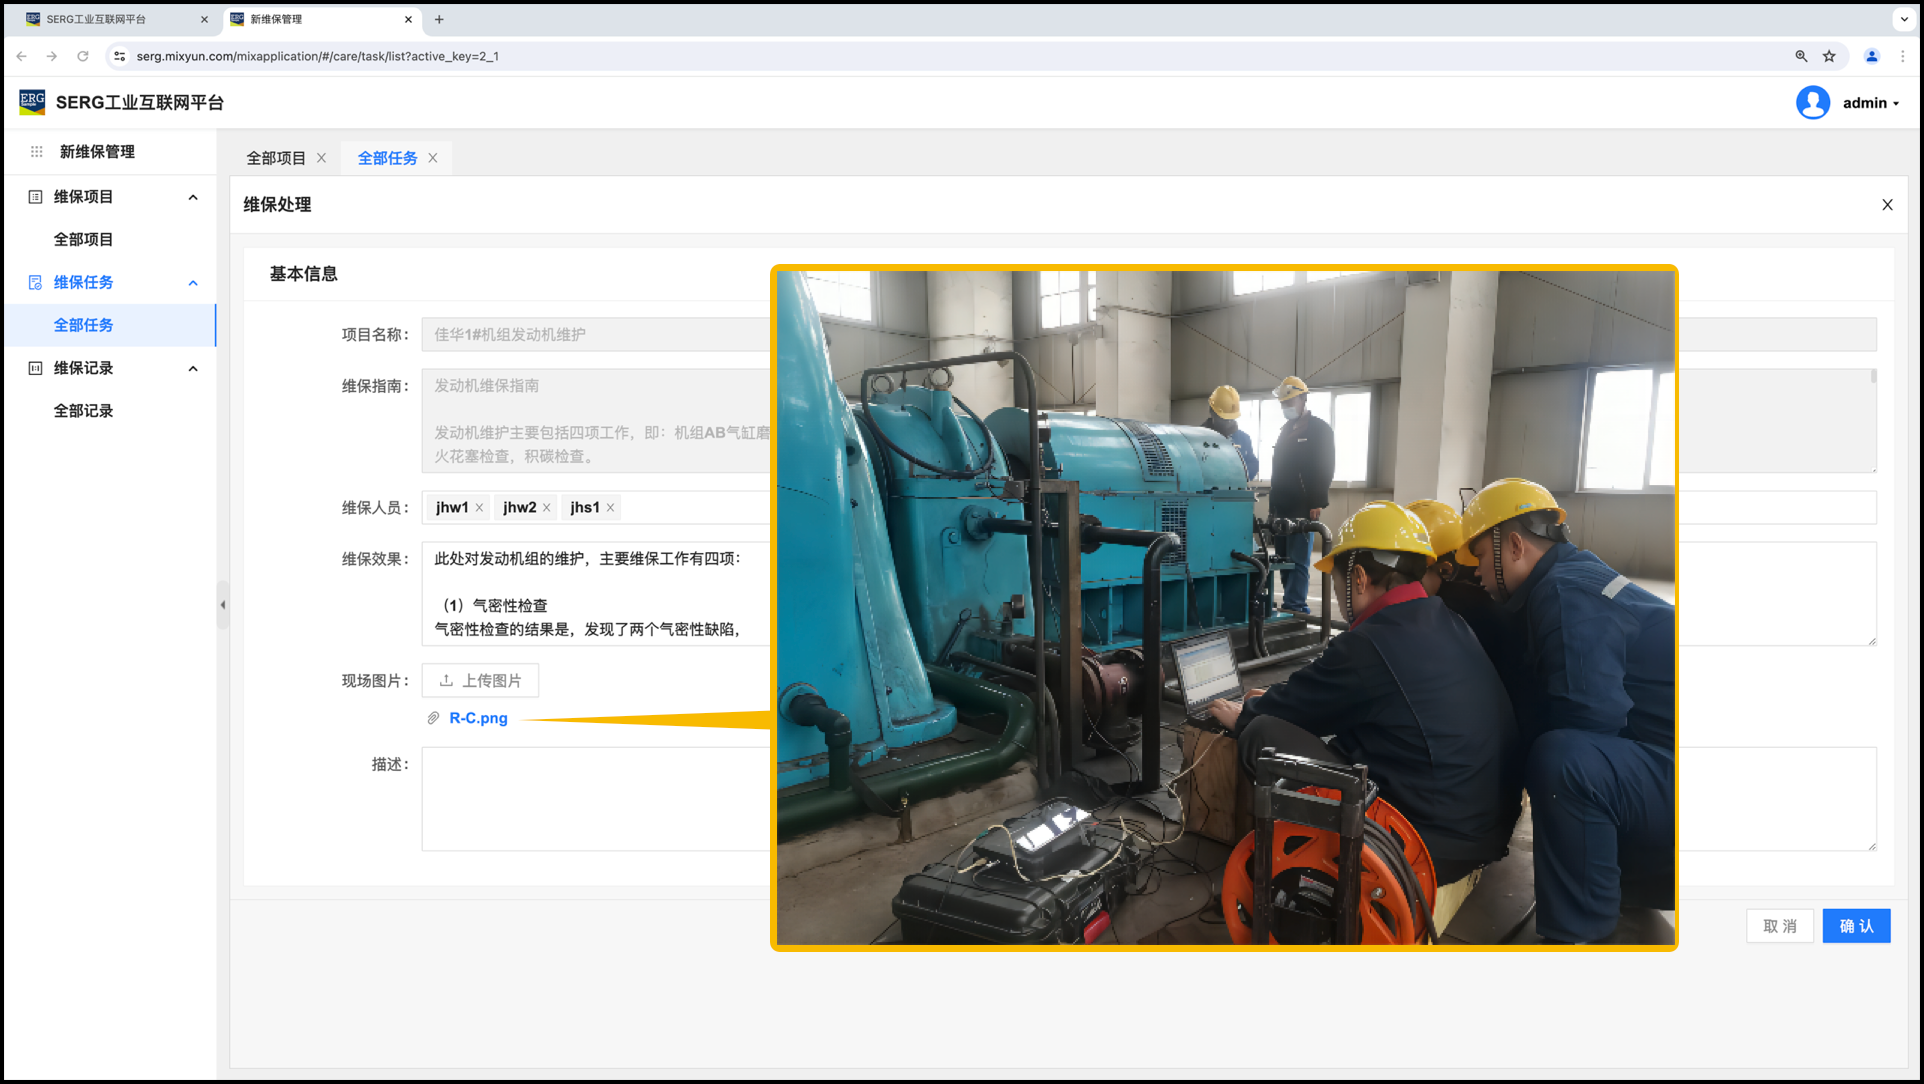The width and height of the screenshot is (1924, 1084).
Task: Collapse the 维保记录 menu group
Action: (193, 368)
